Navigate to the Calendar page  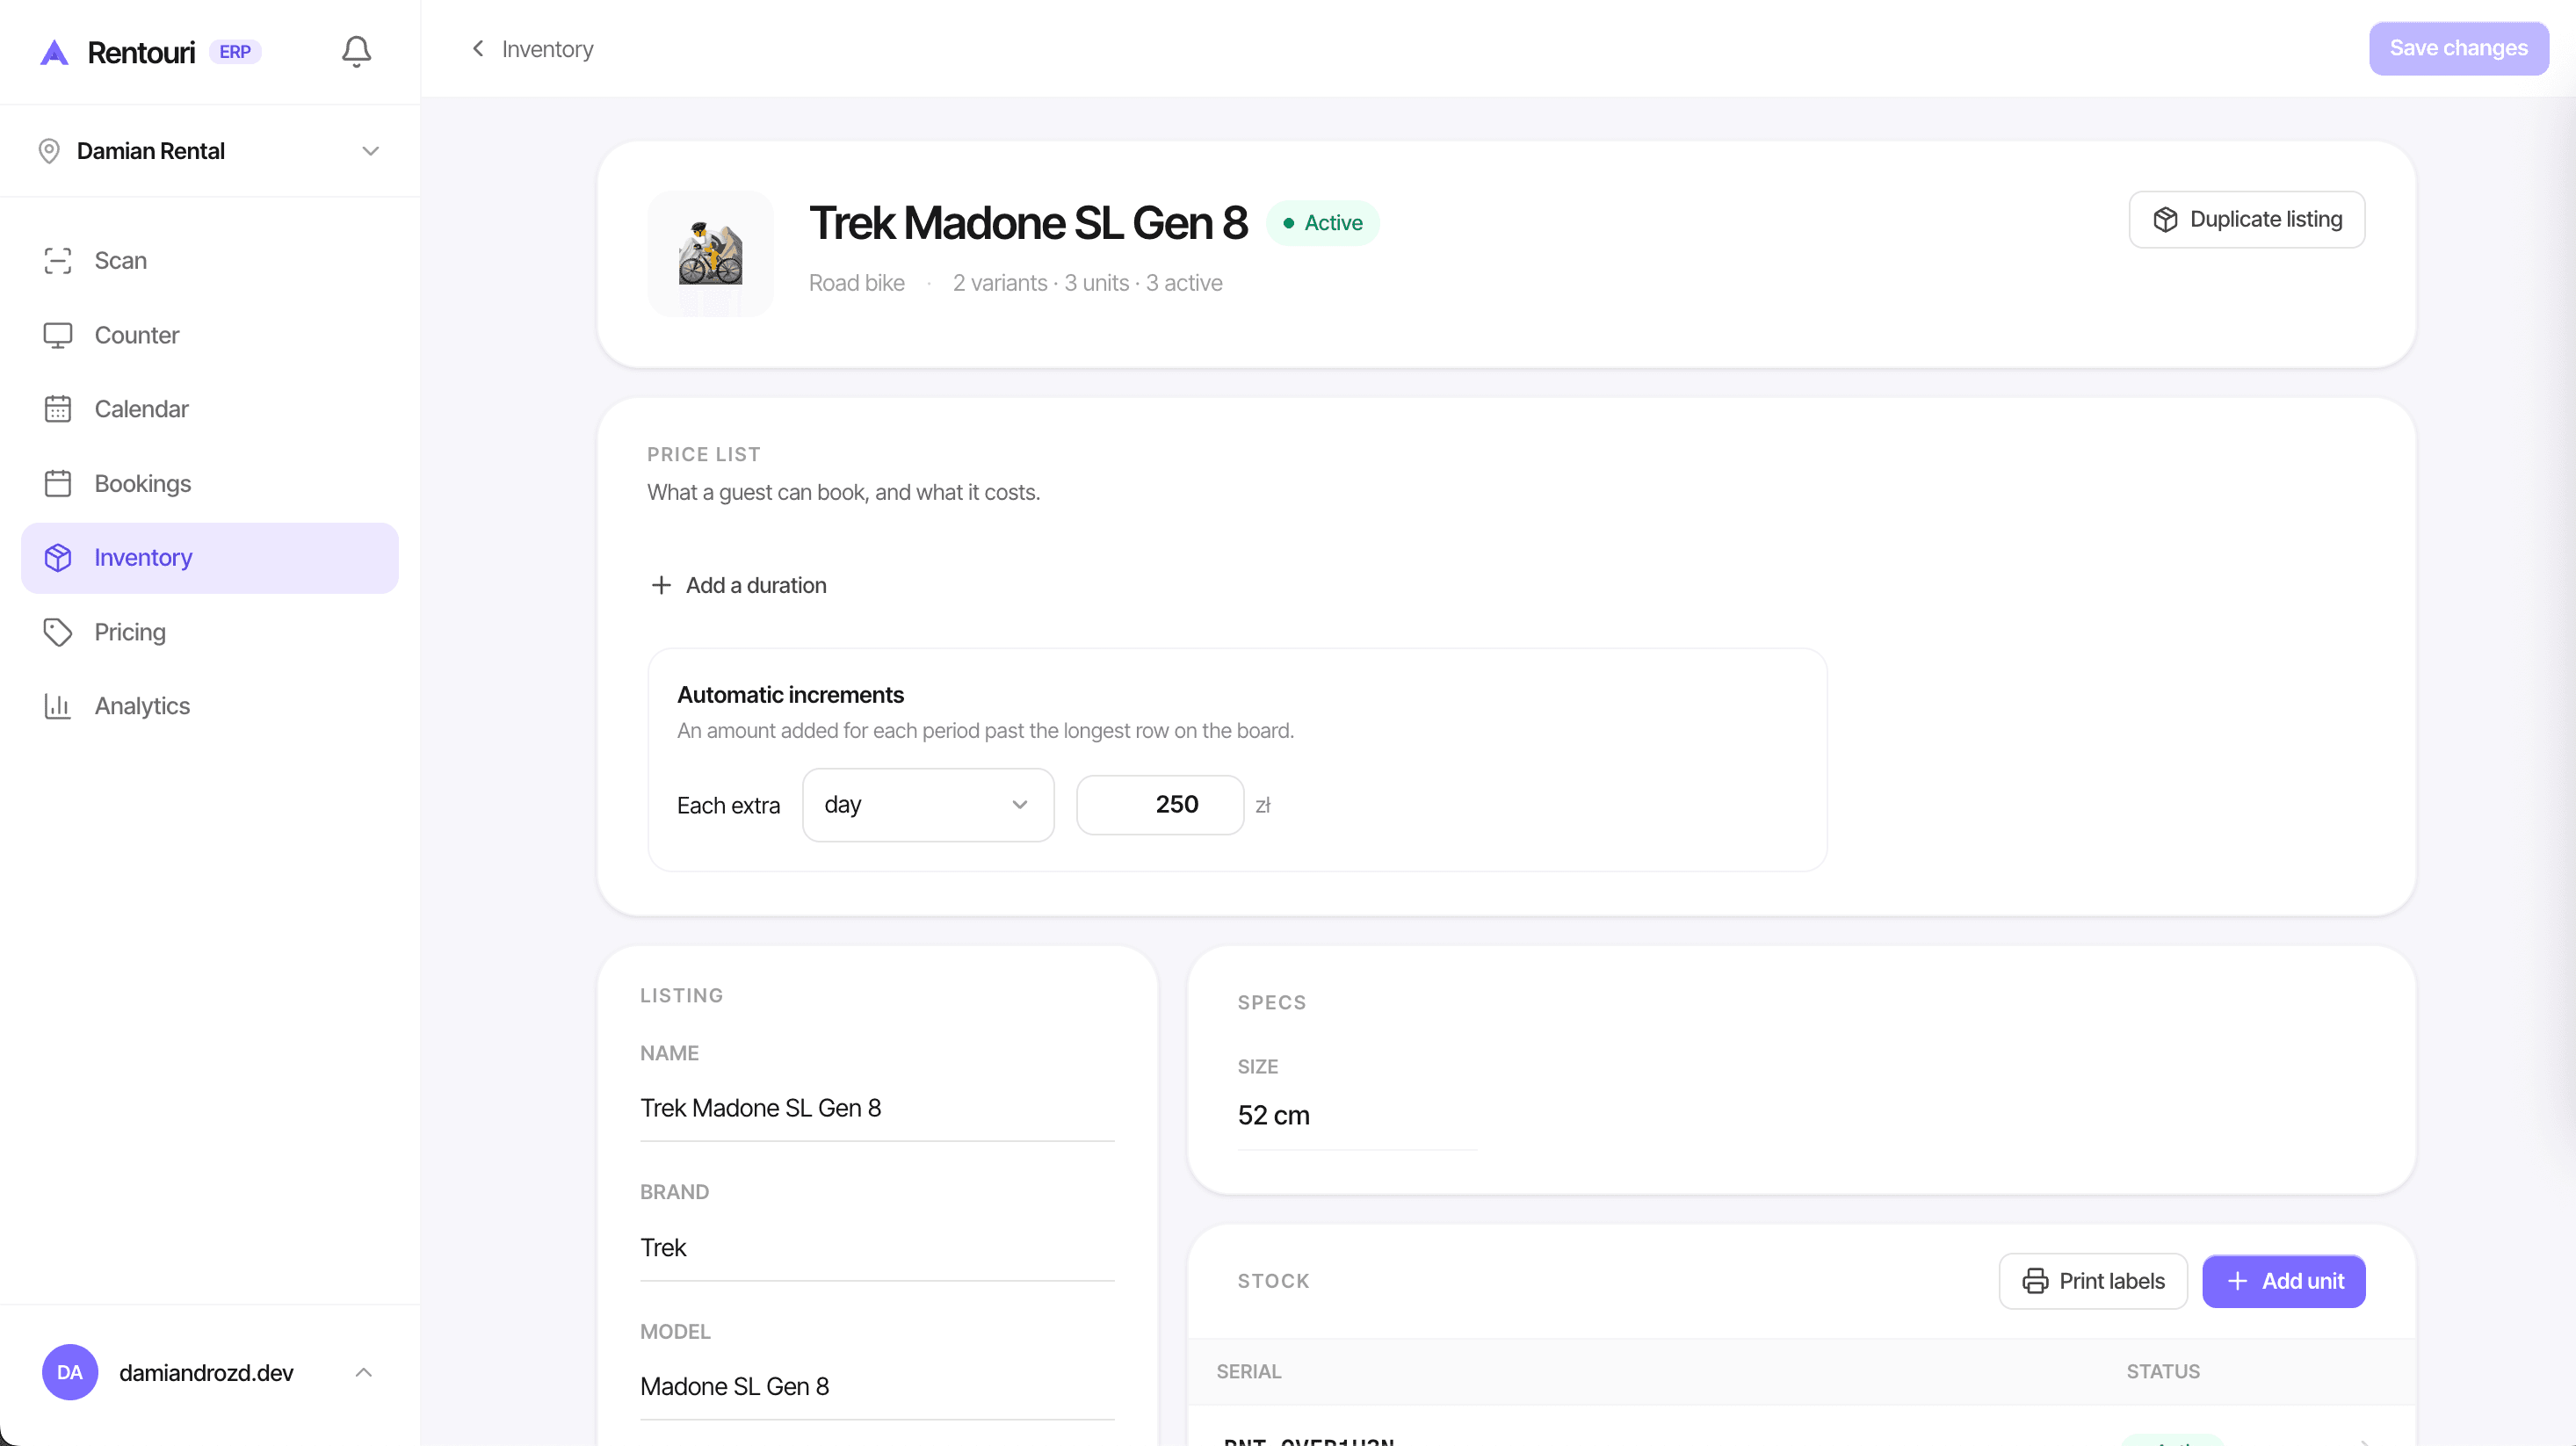tap(210, 409)
